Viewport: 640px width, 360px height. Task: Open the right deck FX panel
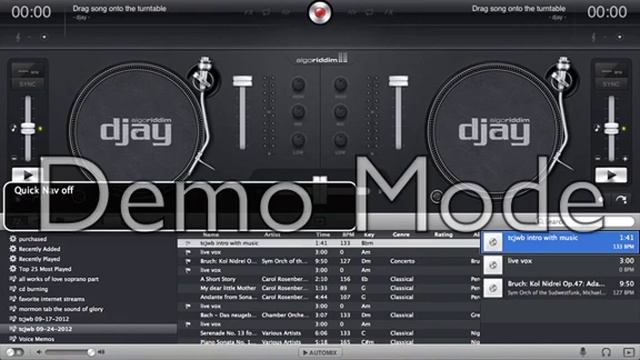pos(388,12)
